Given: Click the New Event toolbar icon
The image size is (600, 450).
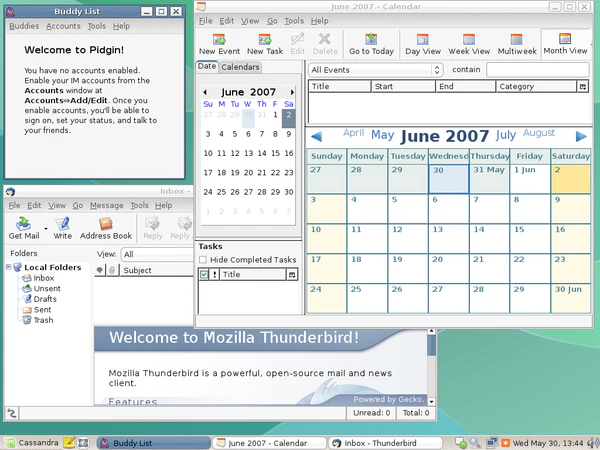Looking at the screenshot, I should point(220,44).
